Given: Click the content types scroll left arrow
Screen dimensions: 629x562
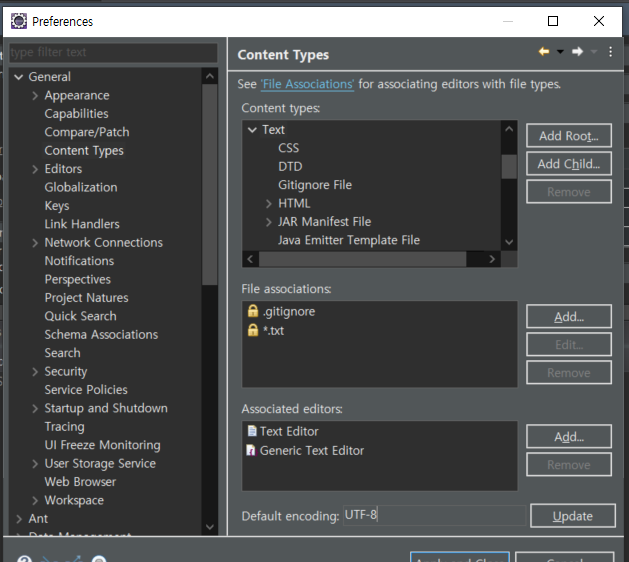Looking at the screenshot, I should point(250,259).
